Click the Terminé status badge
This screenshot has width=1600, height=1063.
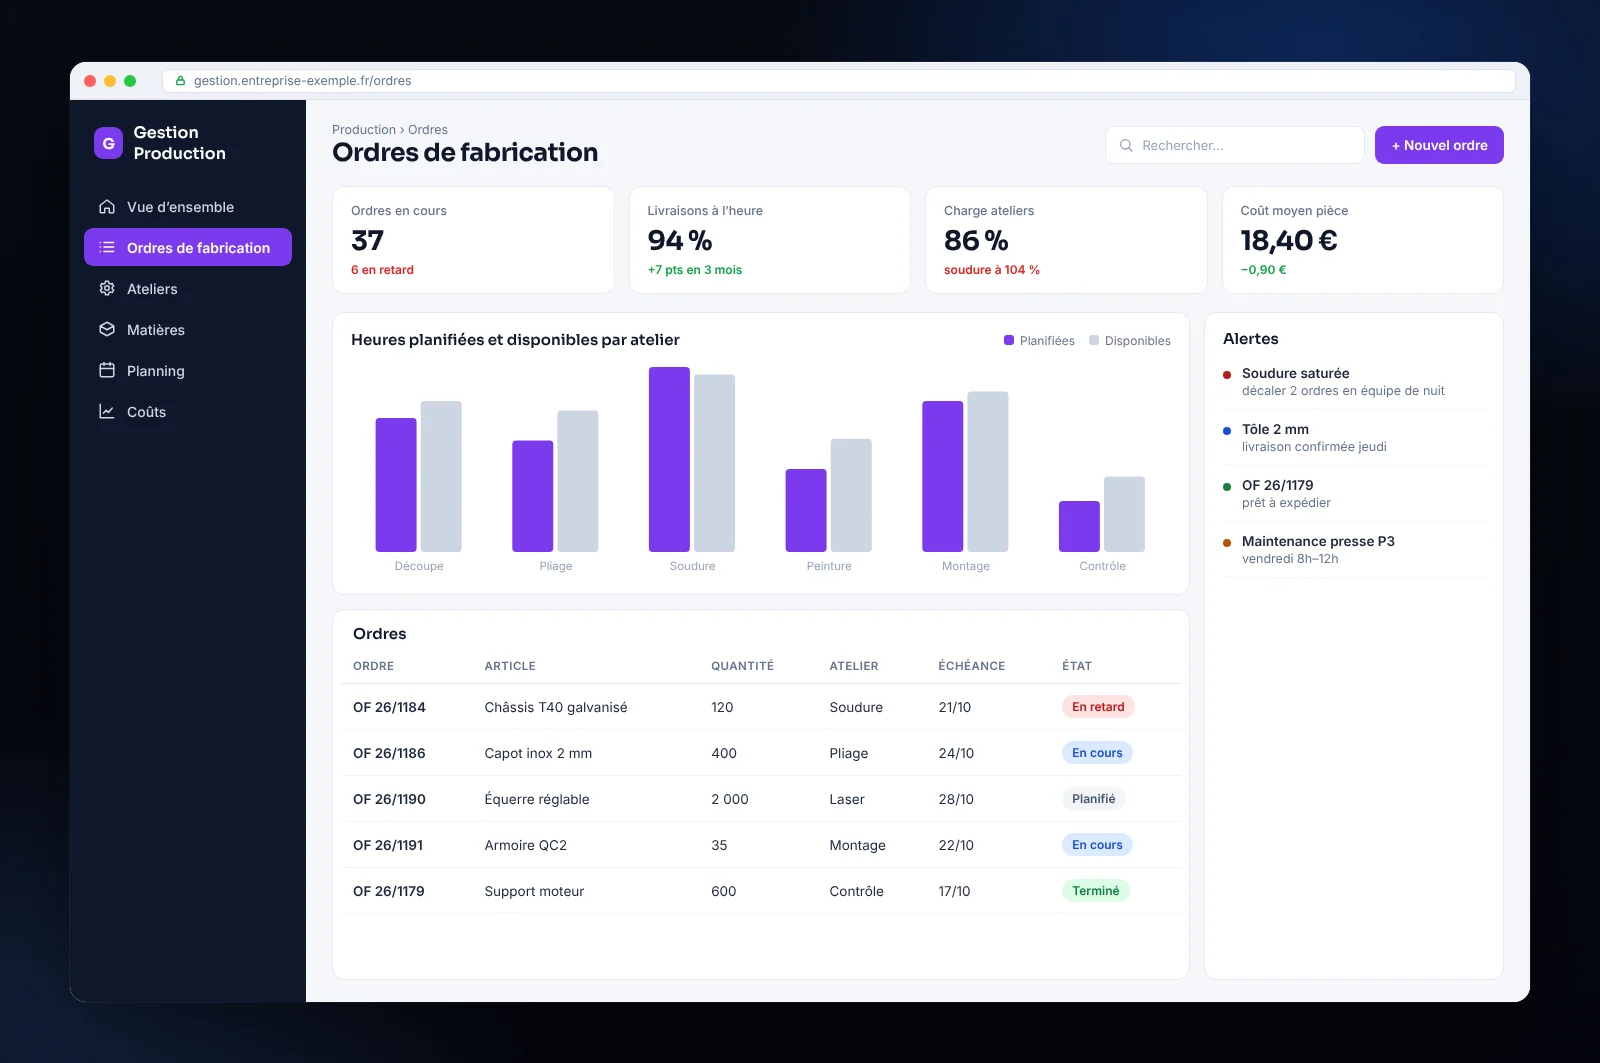(x=1096, y=891)
